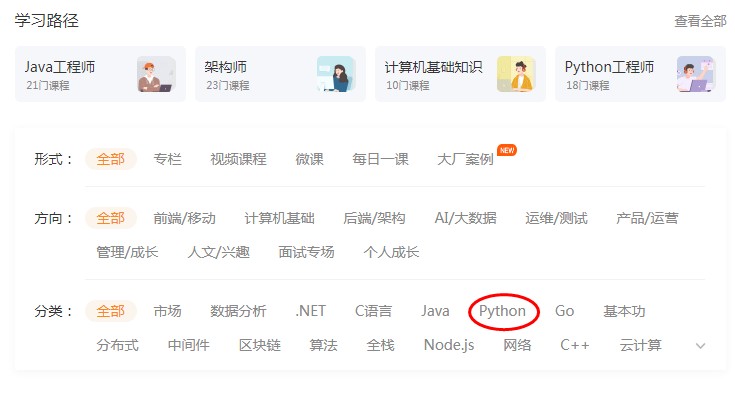Select the 数据分析 category

click(x=238, y=311)
